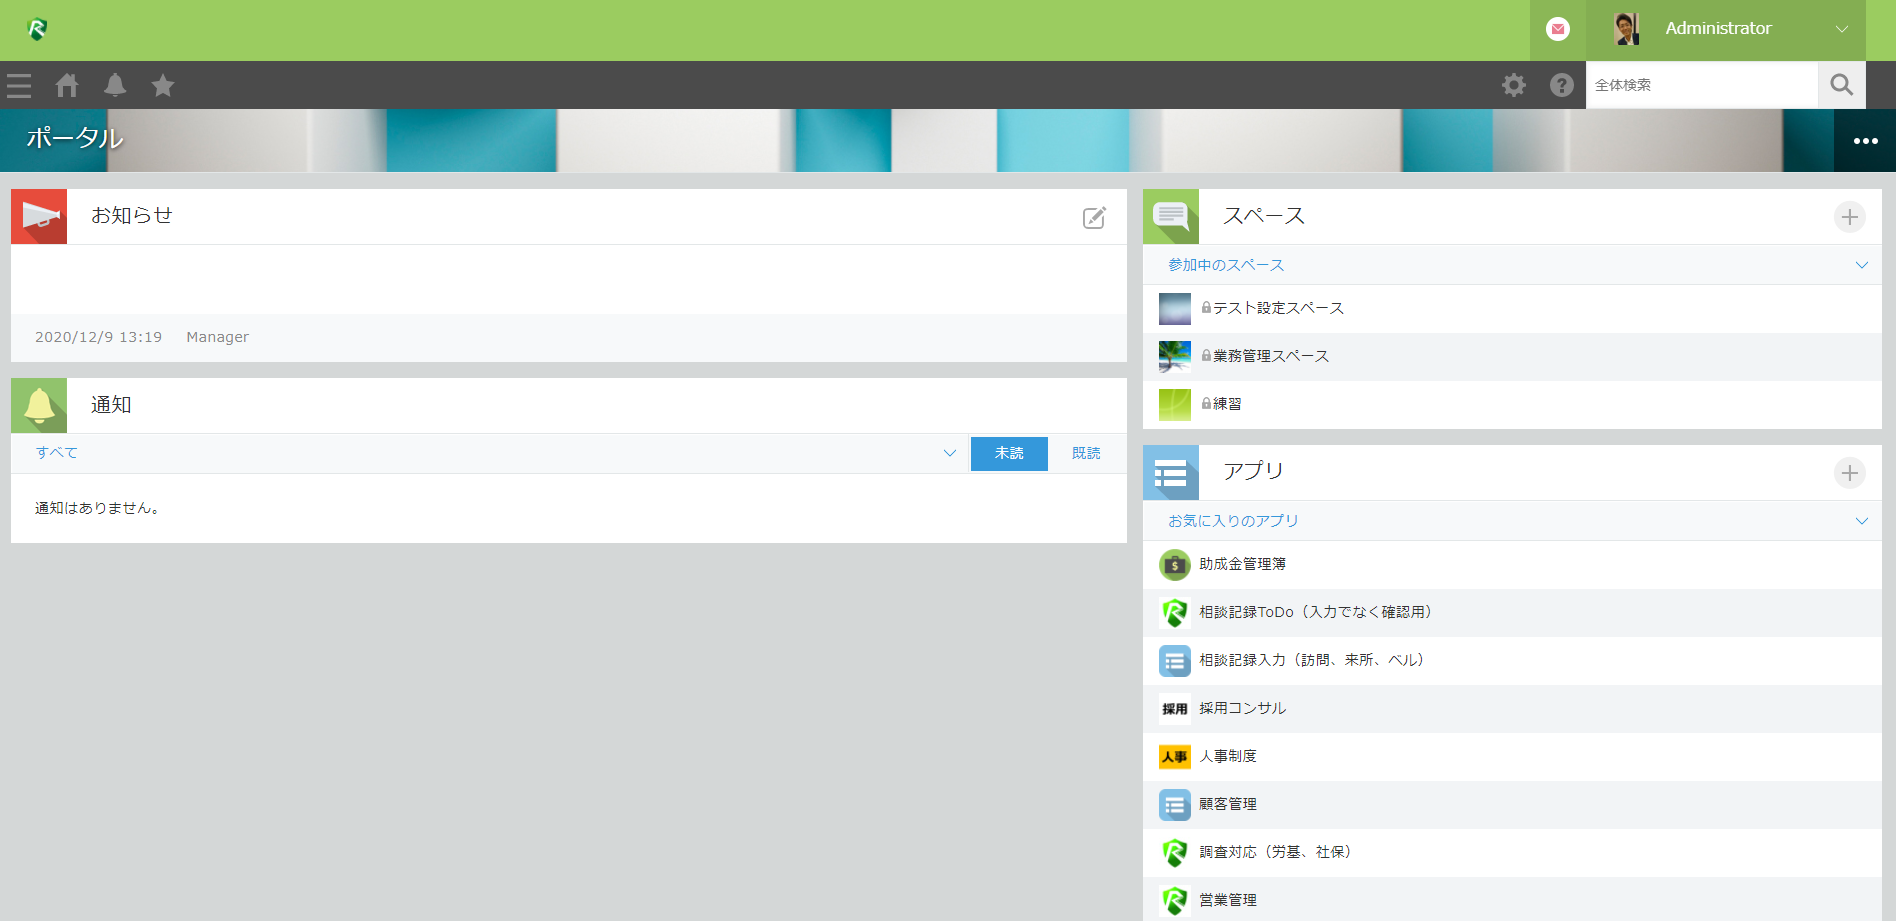Expand the 参加中のスペース dropdown
Image resolution: width=1896 pixels, height=921 pixels.
(1861, 265)
